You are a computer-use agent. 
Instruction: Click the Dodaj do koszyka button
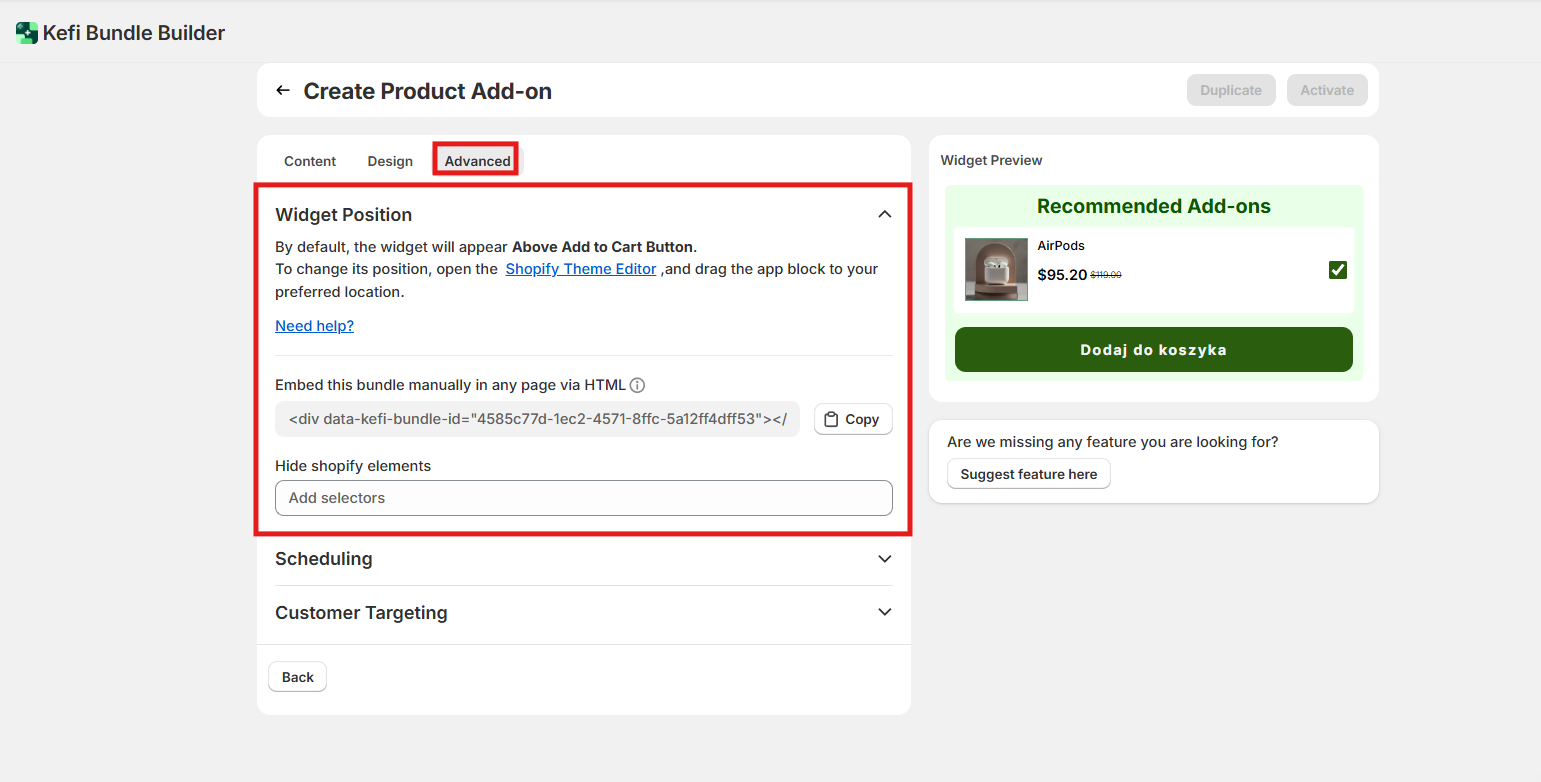tap(1153, 350)
